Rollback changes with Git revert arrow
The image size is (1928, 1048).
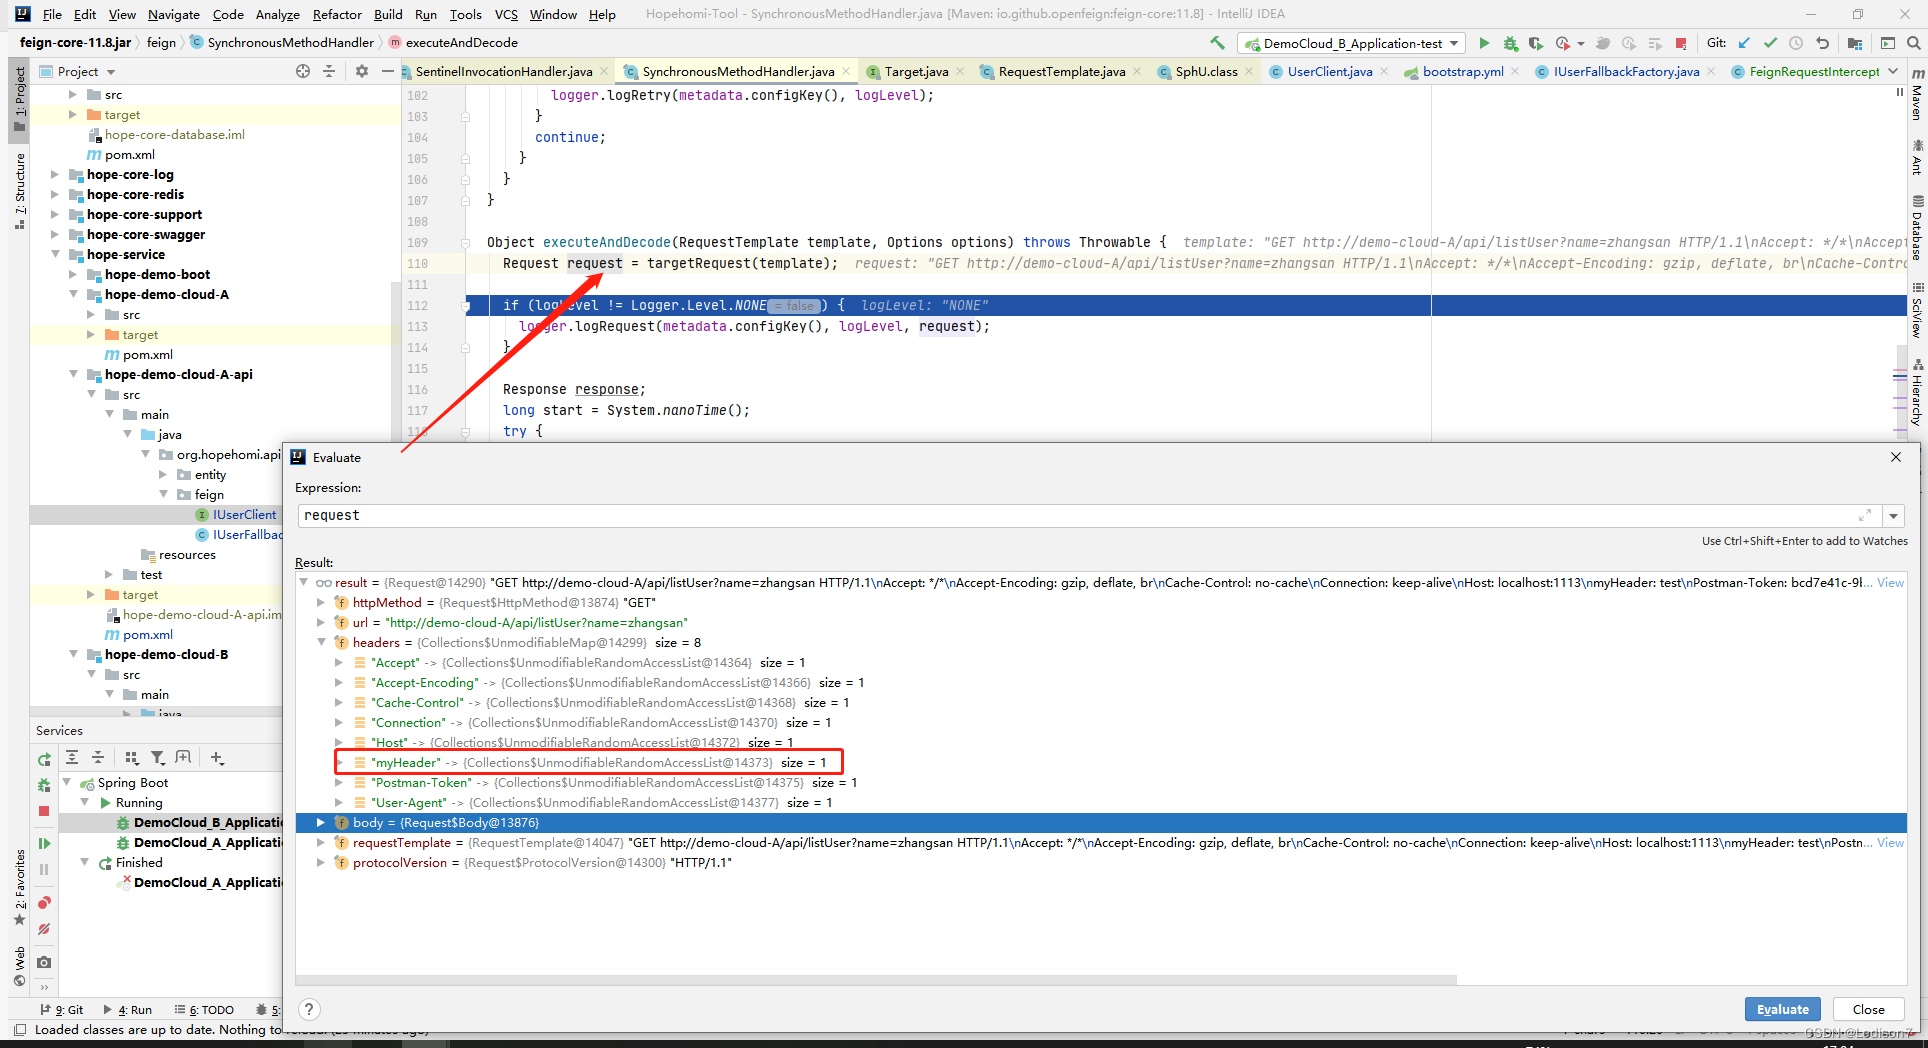coord(1822,43)
